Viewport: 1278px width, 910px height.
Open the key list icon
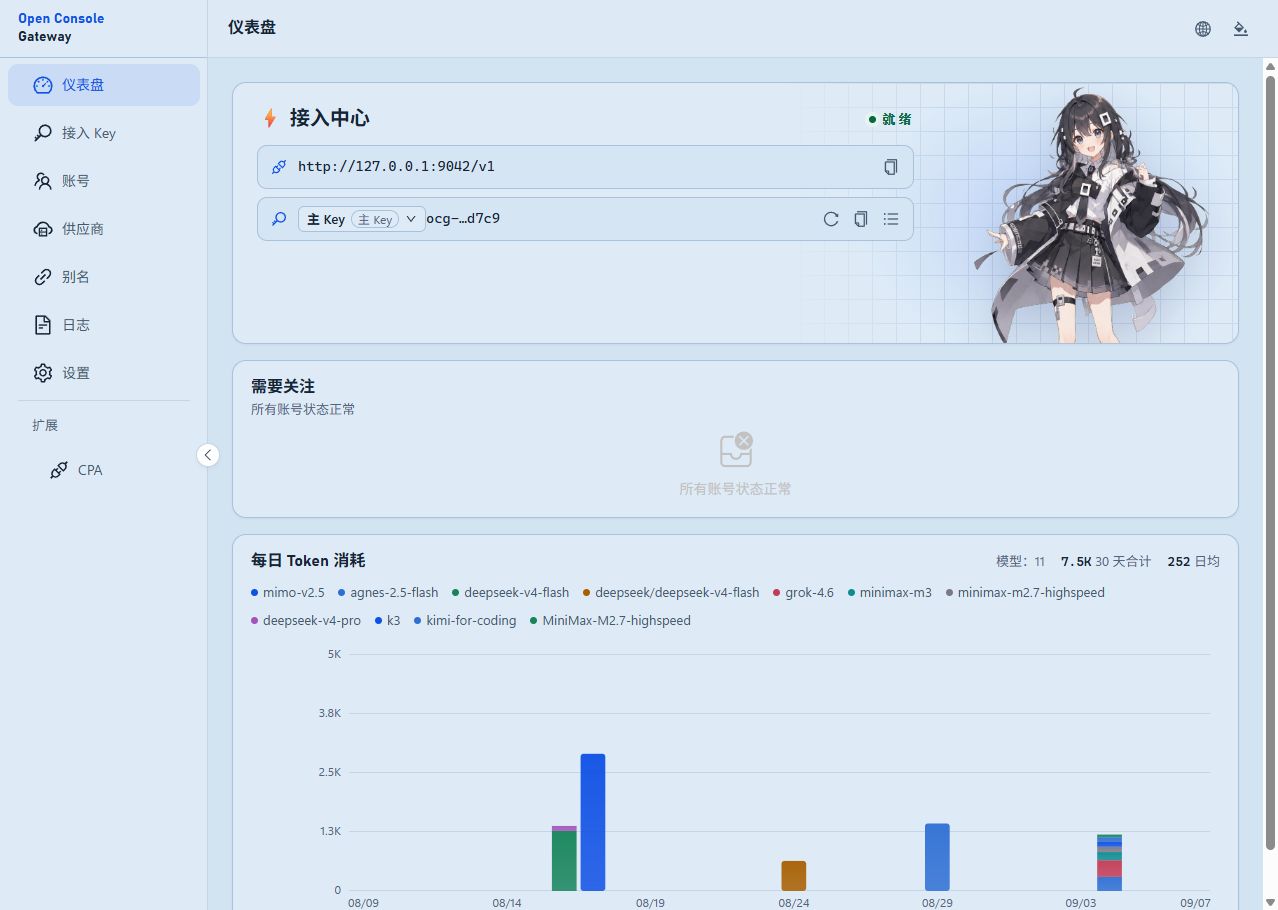coord(891,219)
